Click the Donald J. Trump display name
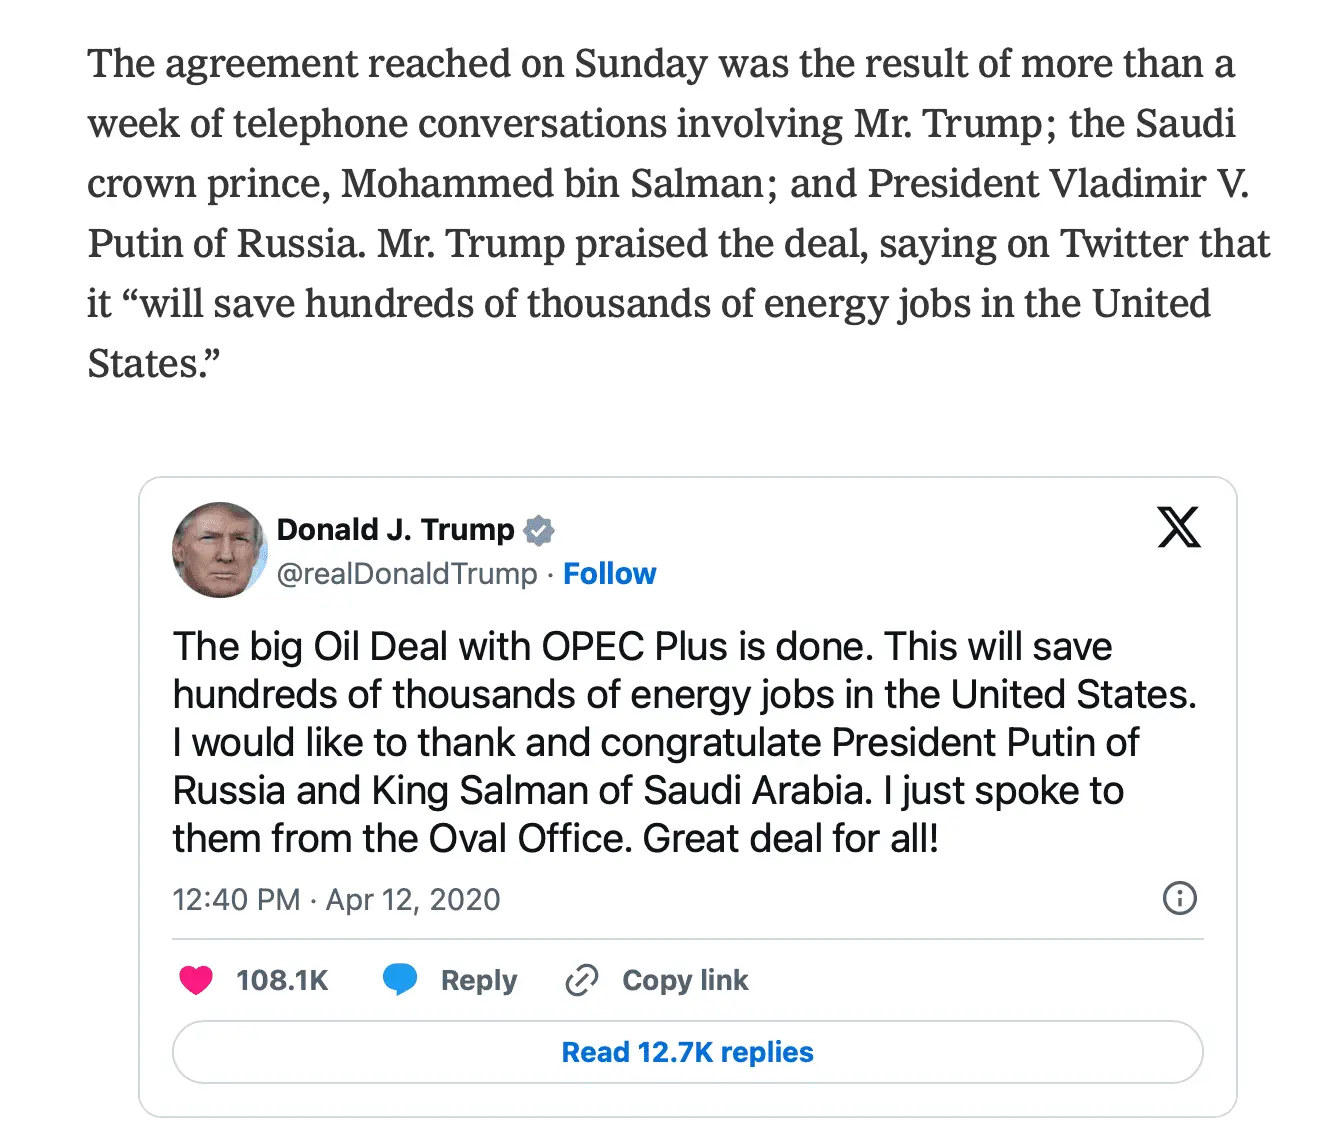Image resolution: width=1324 pixels, height=1136 pixels. (395, 529)
